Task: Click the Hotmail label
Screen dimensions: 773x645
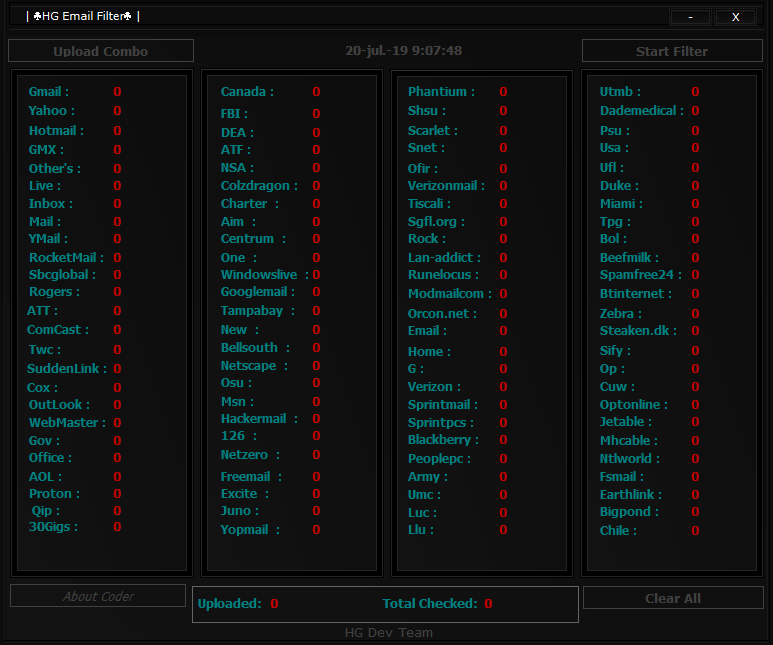Action: pyautogui.click(x=56, y=131)
